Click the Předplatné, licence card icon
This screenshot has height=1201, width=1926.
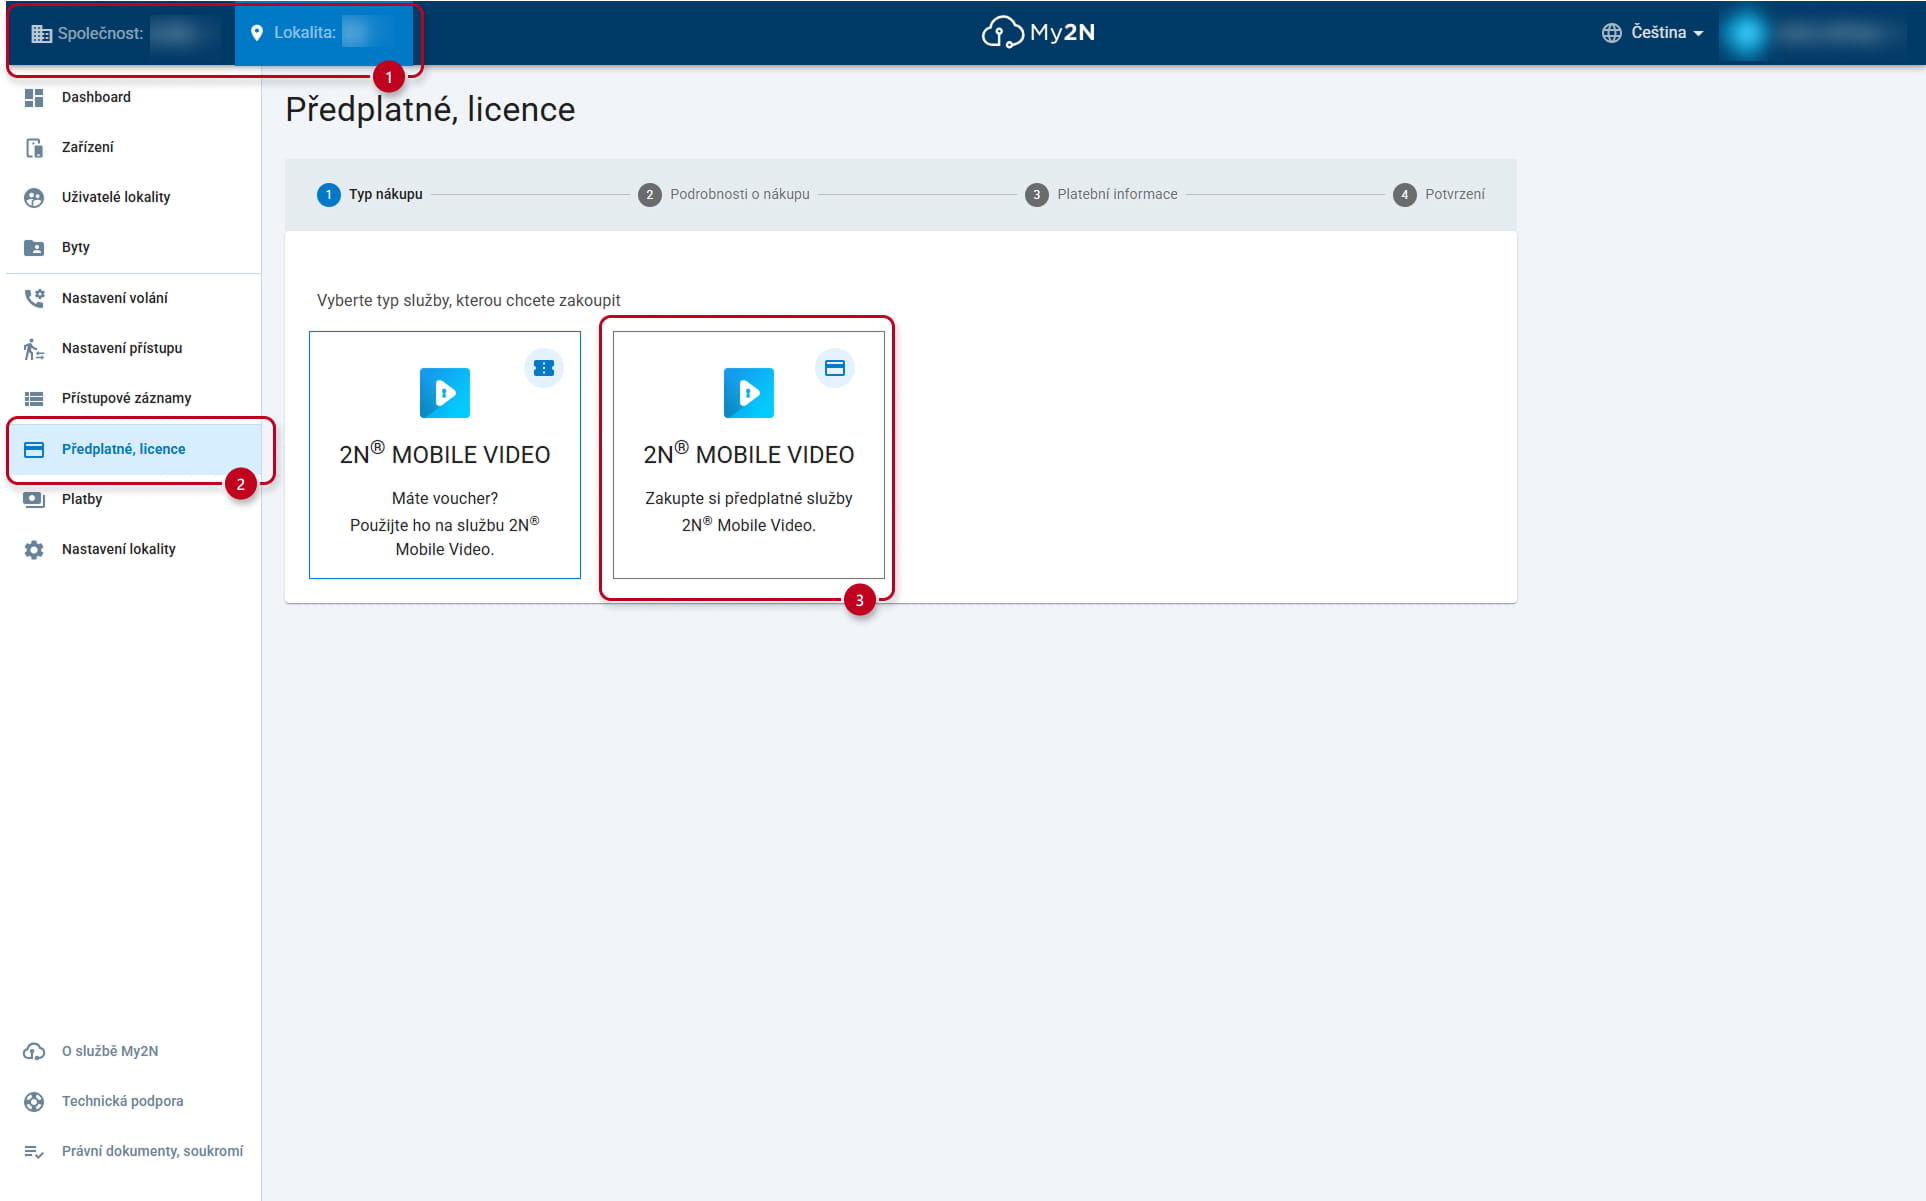click(x=34, y=449)
